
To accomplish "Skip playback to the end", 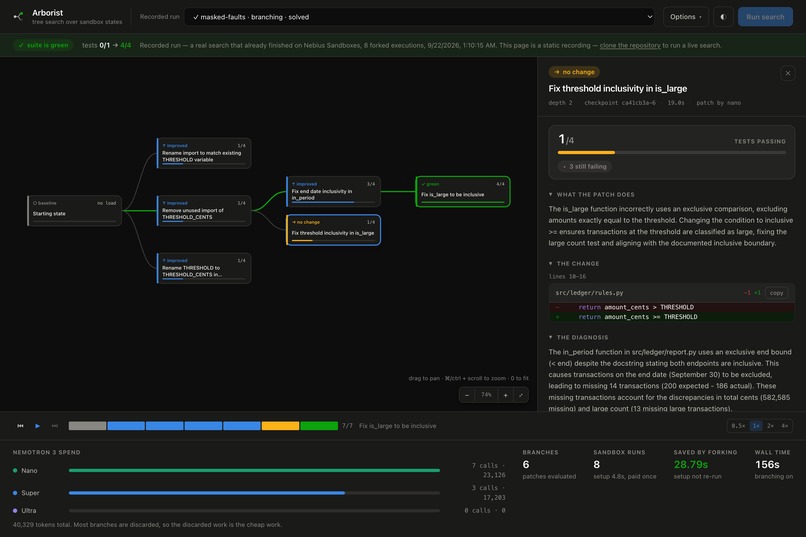I will point(54,425).
